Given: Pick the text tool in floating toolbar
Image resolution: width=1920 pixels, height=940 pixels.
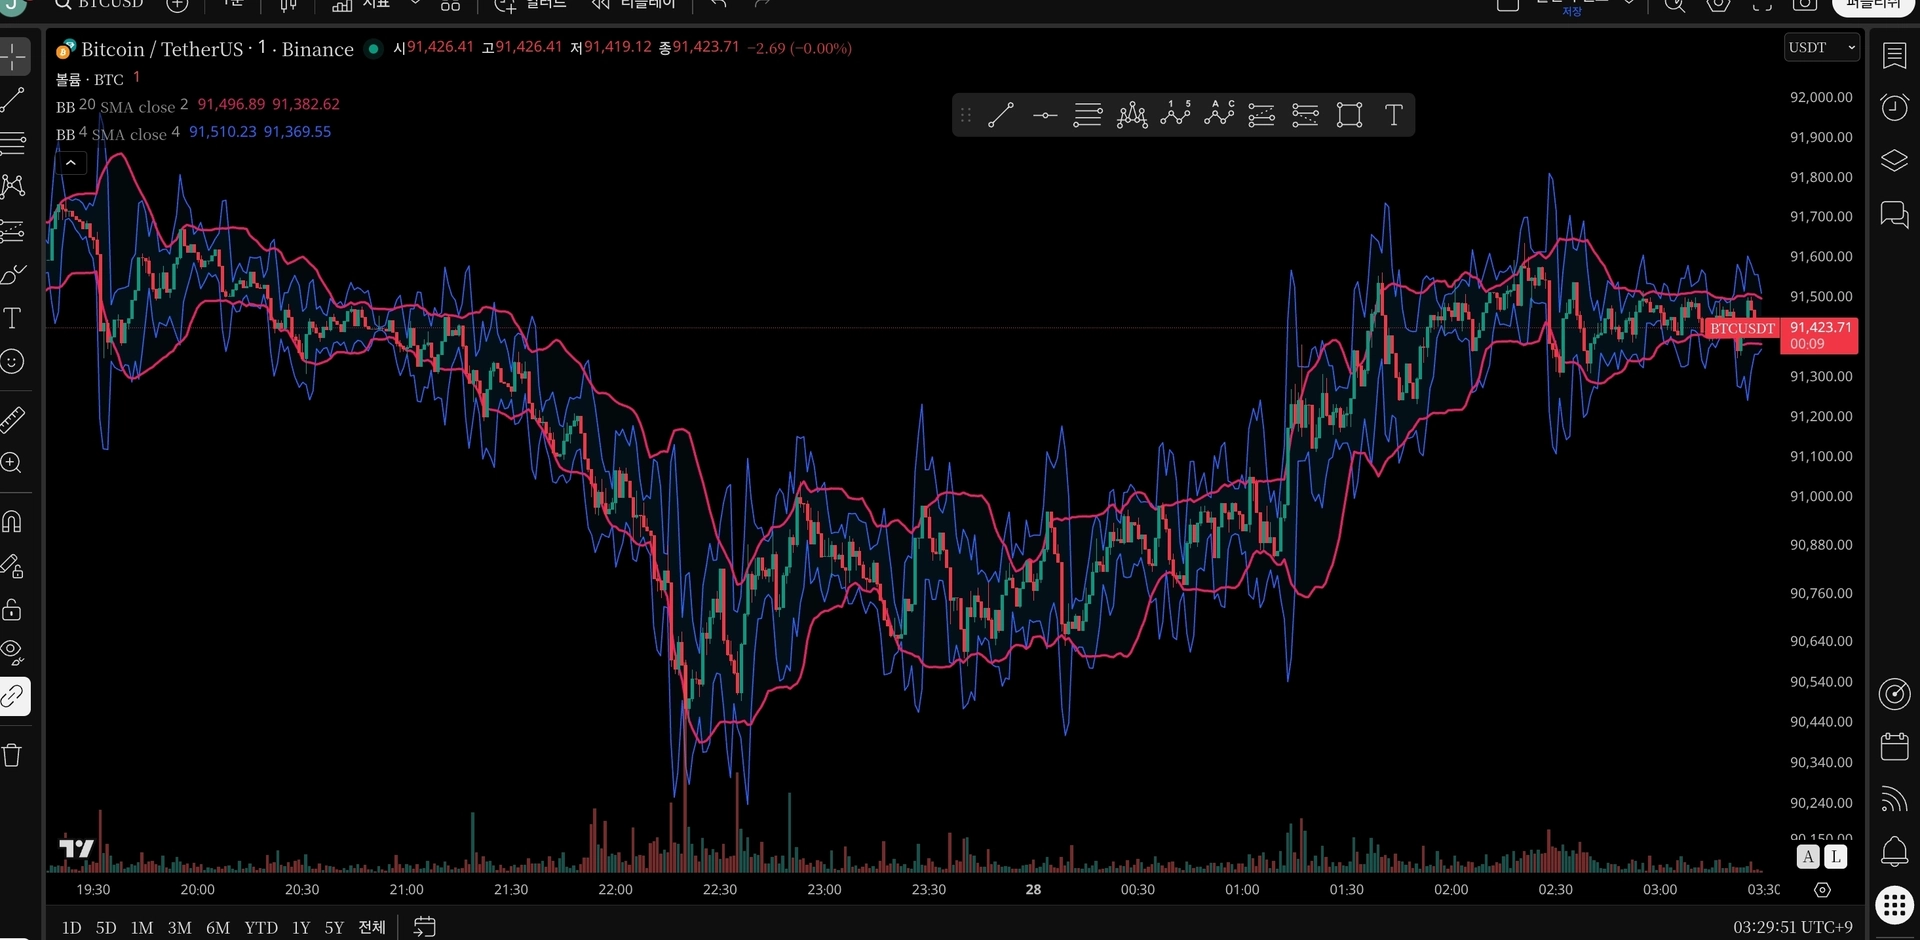Looking at the screenshot, I should (x=1393, y=115).
